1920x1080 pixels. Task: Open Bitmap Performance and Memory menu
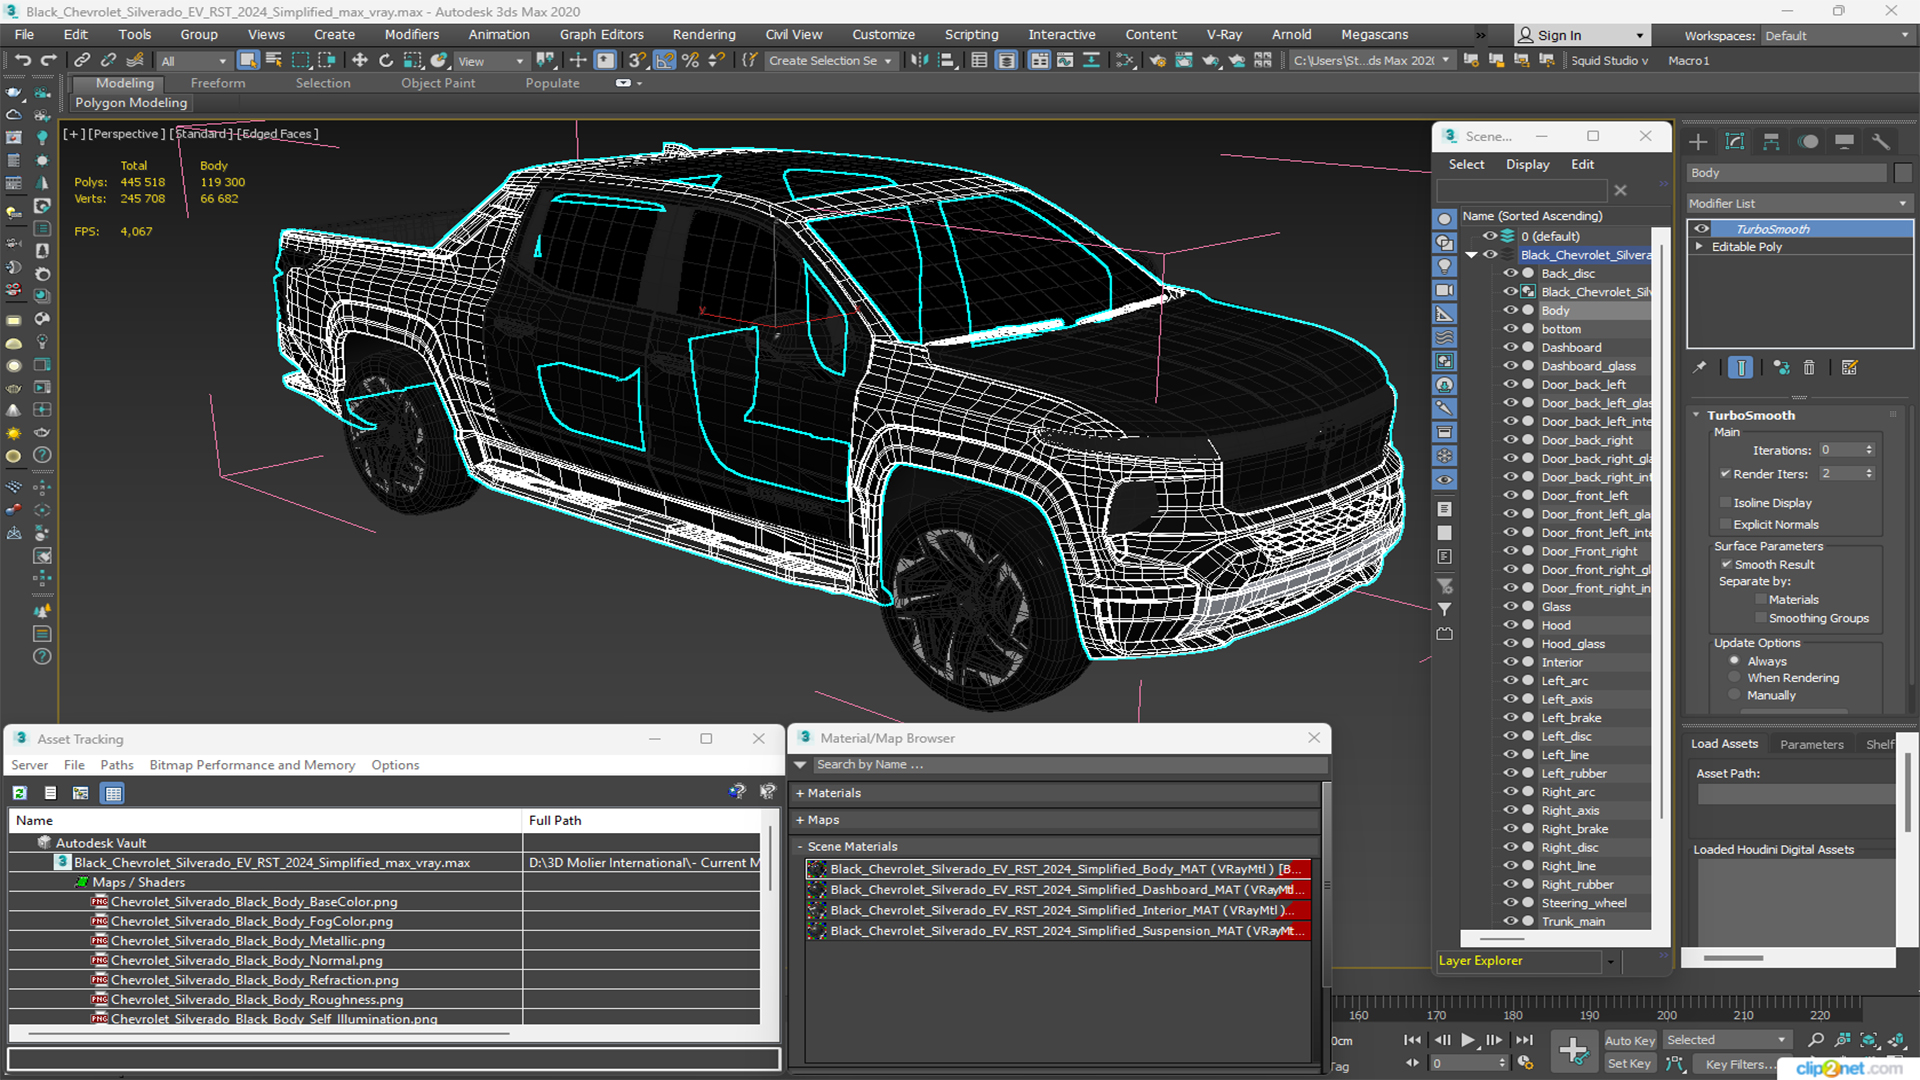(252, 765)
